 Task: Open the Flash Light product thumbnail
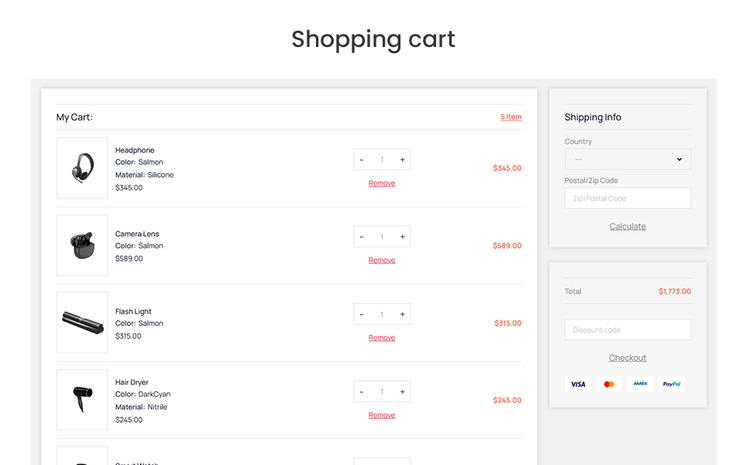[x=82, y=322]
